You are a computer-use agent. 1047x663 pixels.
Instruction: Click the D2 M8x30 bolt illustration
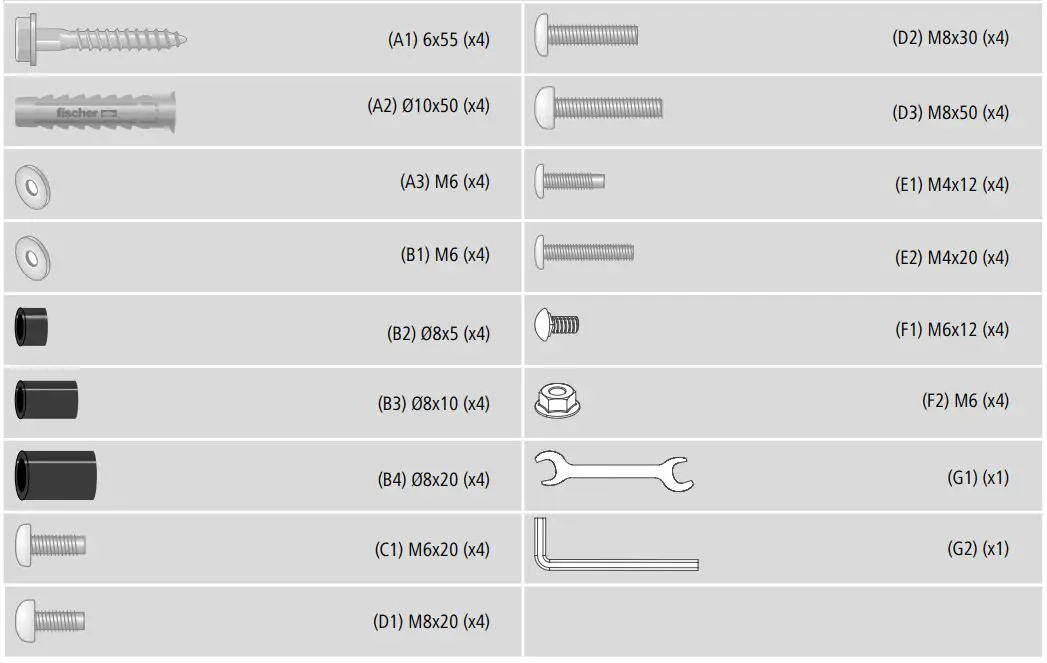586,36
